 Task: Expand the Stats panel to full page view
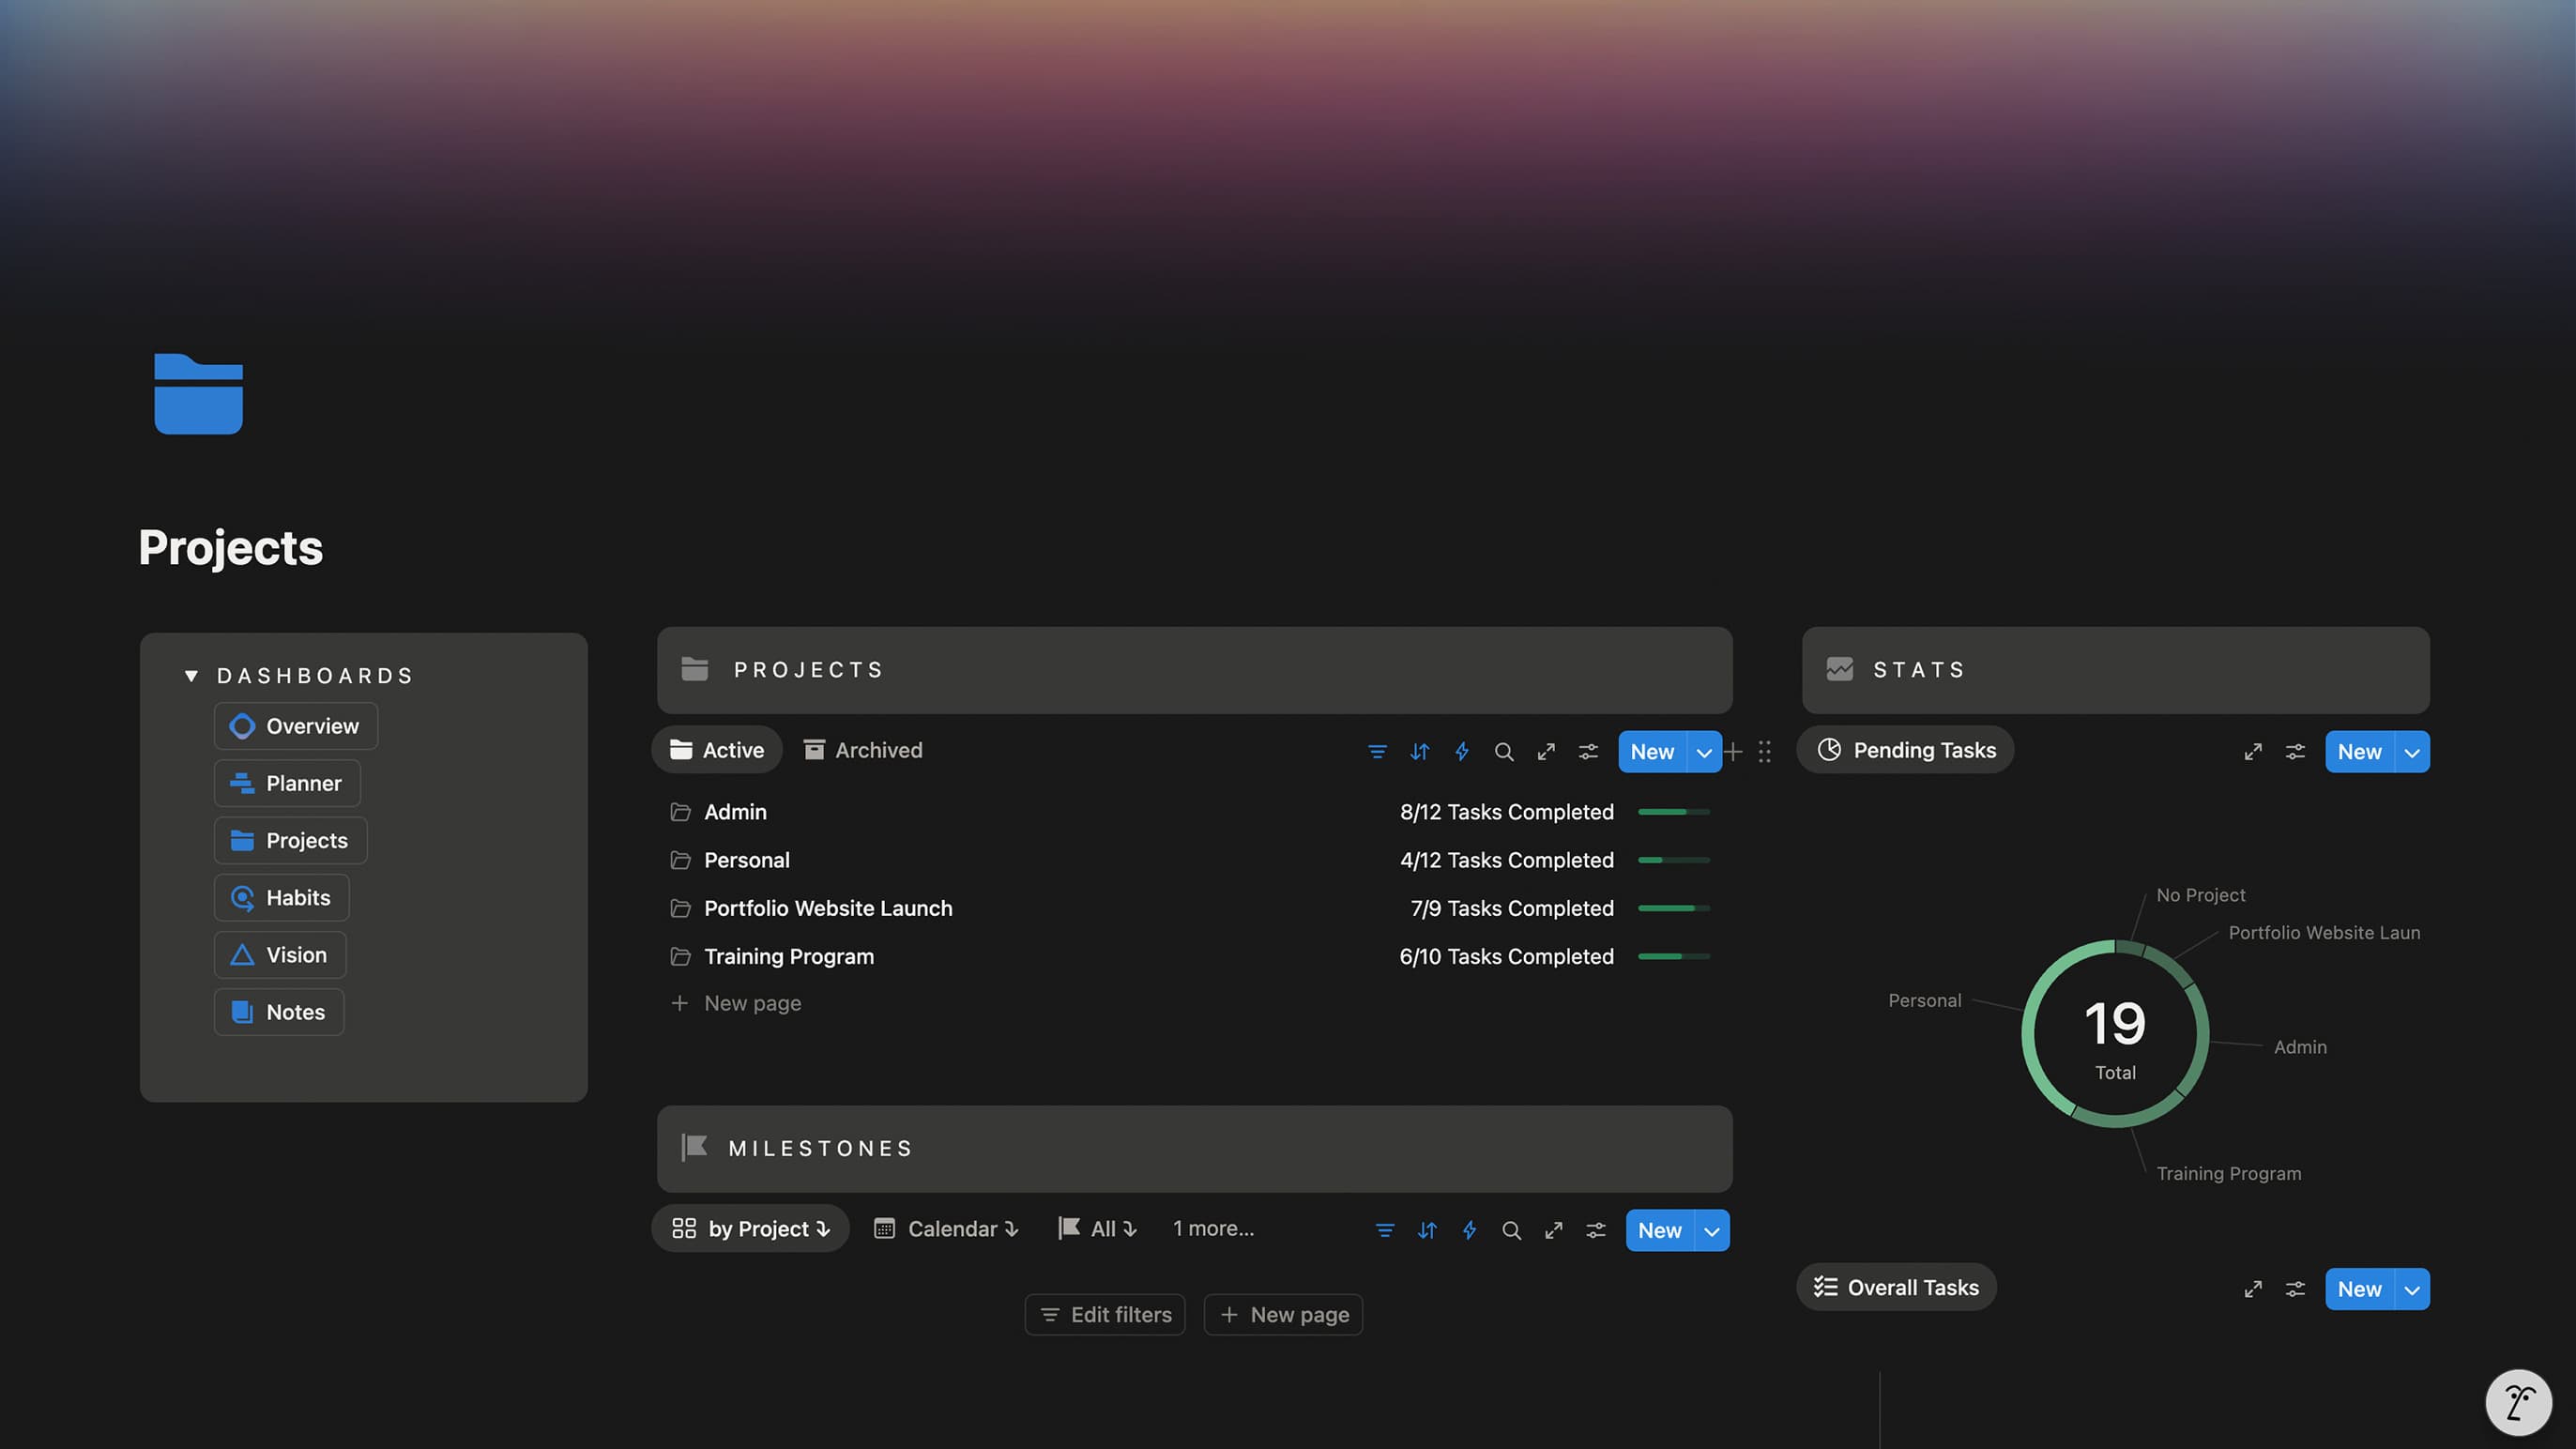[2253, 751]
